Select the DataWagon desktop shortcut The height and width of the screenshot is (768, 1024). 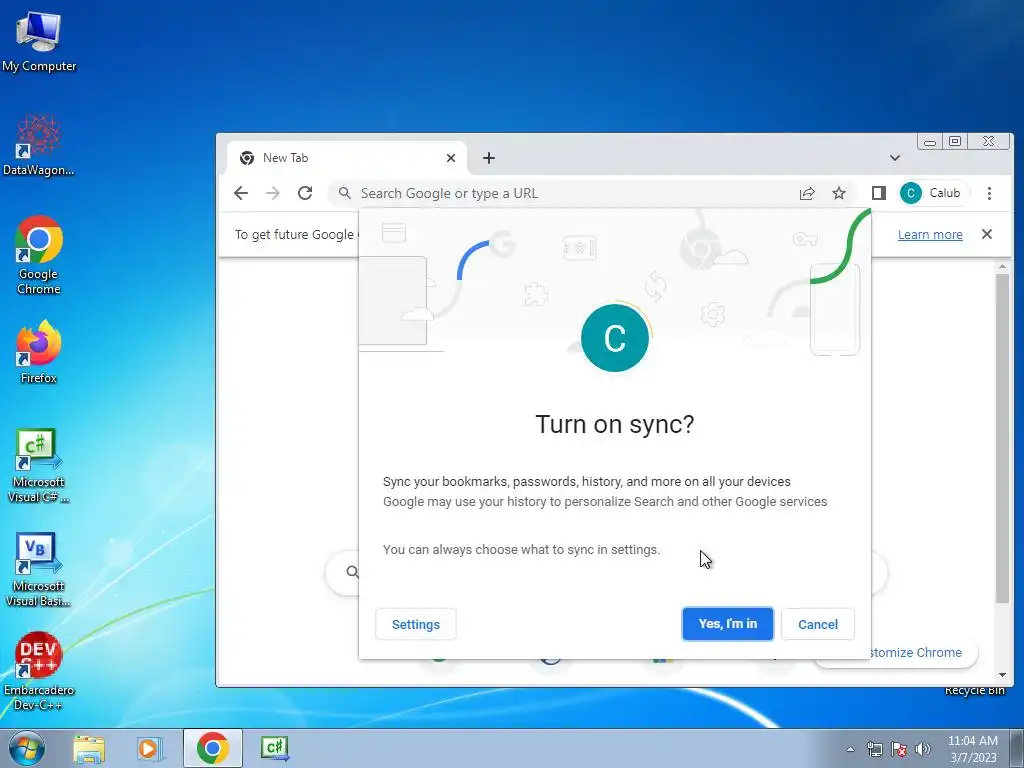tap(39, 145)
